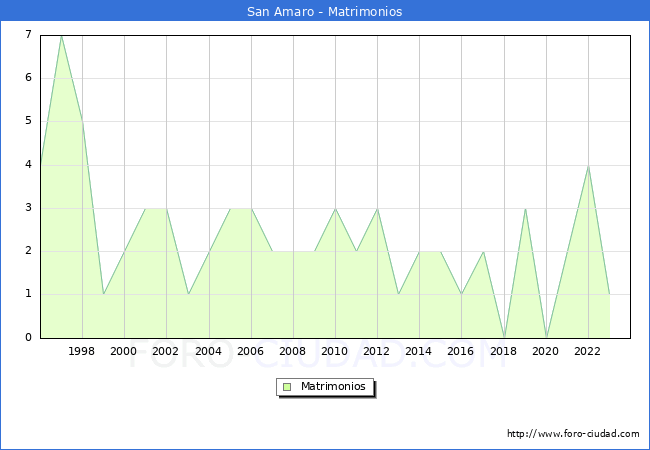This screenshot has width=650, height=450.
Task: Click the 0 label on the y-axis
Action: (28, 337)
